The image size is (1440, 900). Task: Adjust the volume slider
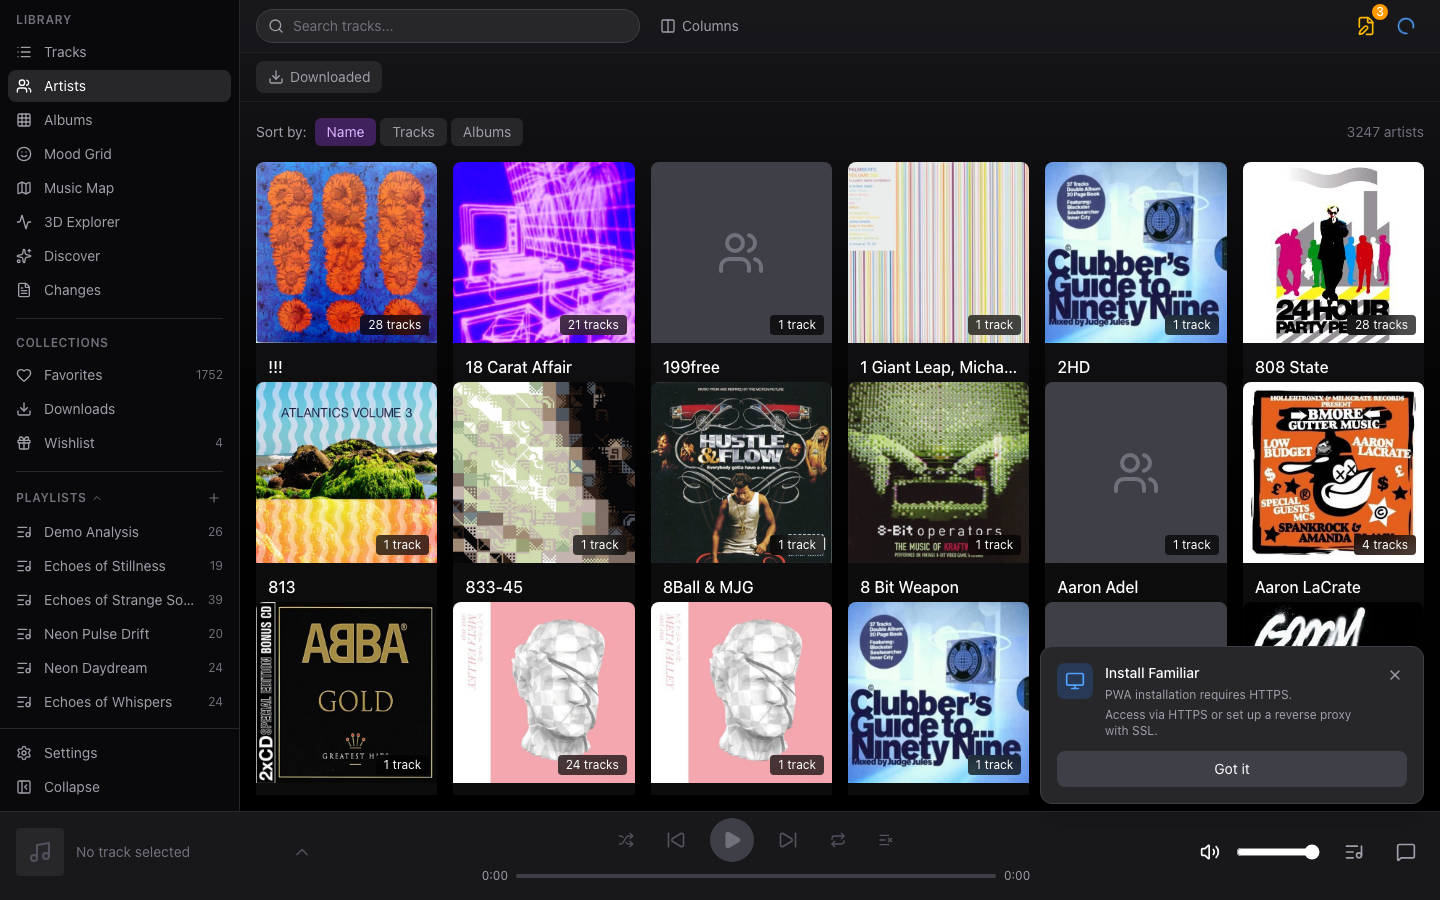(1278, 852)
